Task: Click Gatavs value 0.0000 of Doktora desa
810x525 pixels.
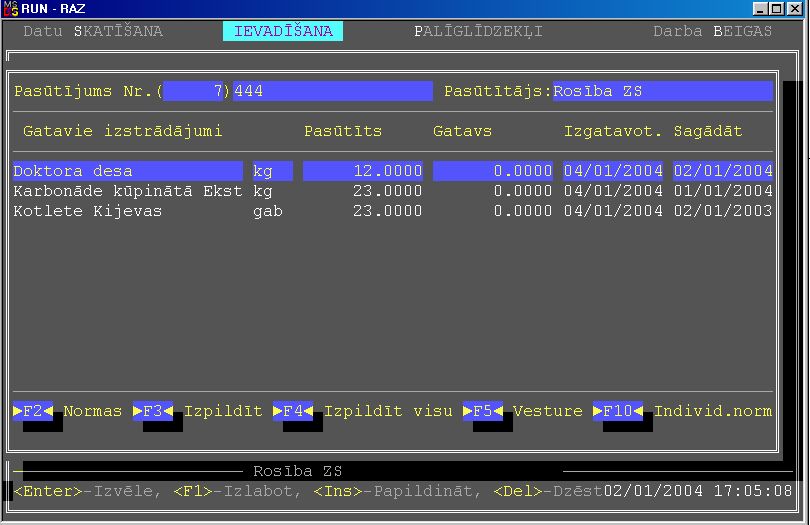Action: click(x=493, y=171)
